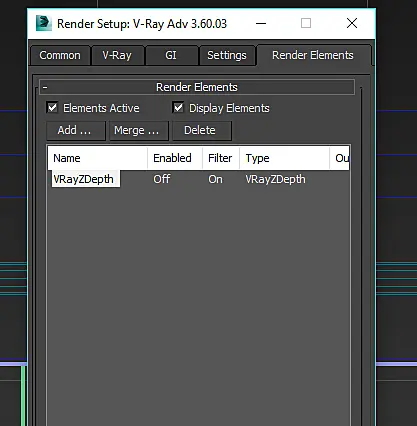Open the Settings tab
Viewport: 417px width, 426px height.
point(227,55)
